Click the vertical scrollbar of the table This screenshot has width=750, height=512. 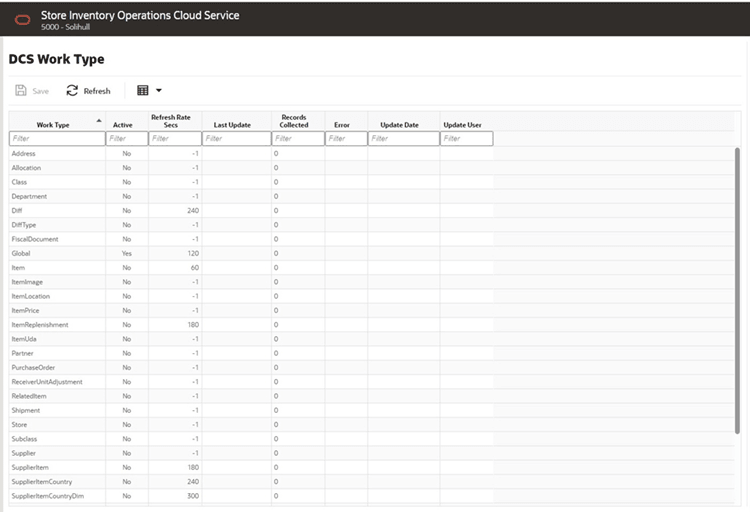737,290
